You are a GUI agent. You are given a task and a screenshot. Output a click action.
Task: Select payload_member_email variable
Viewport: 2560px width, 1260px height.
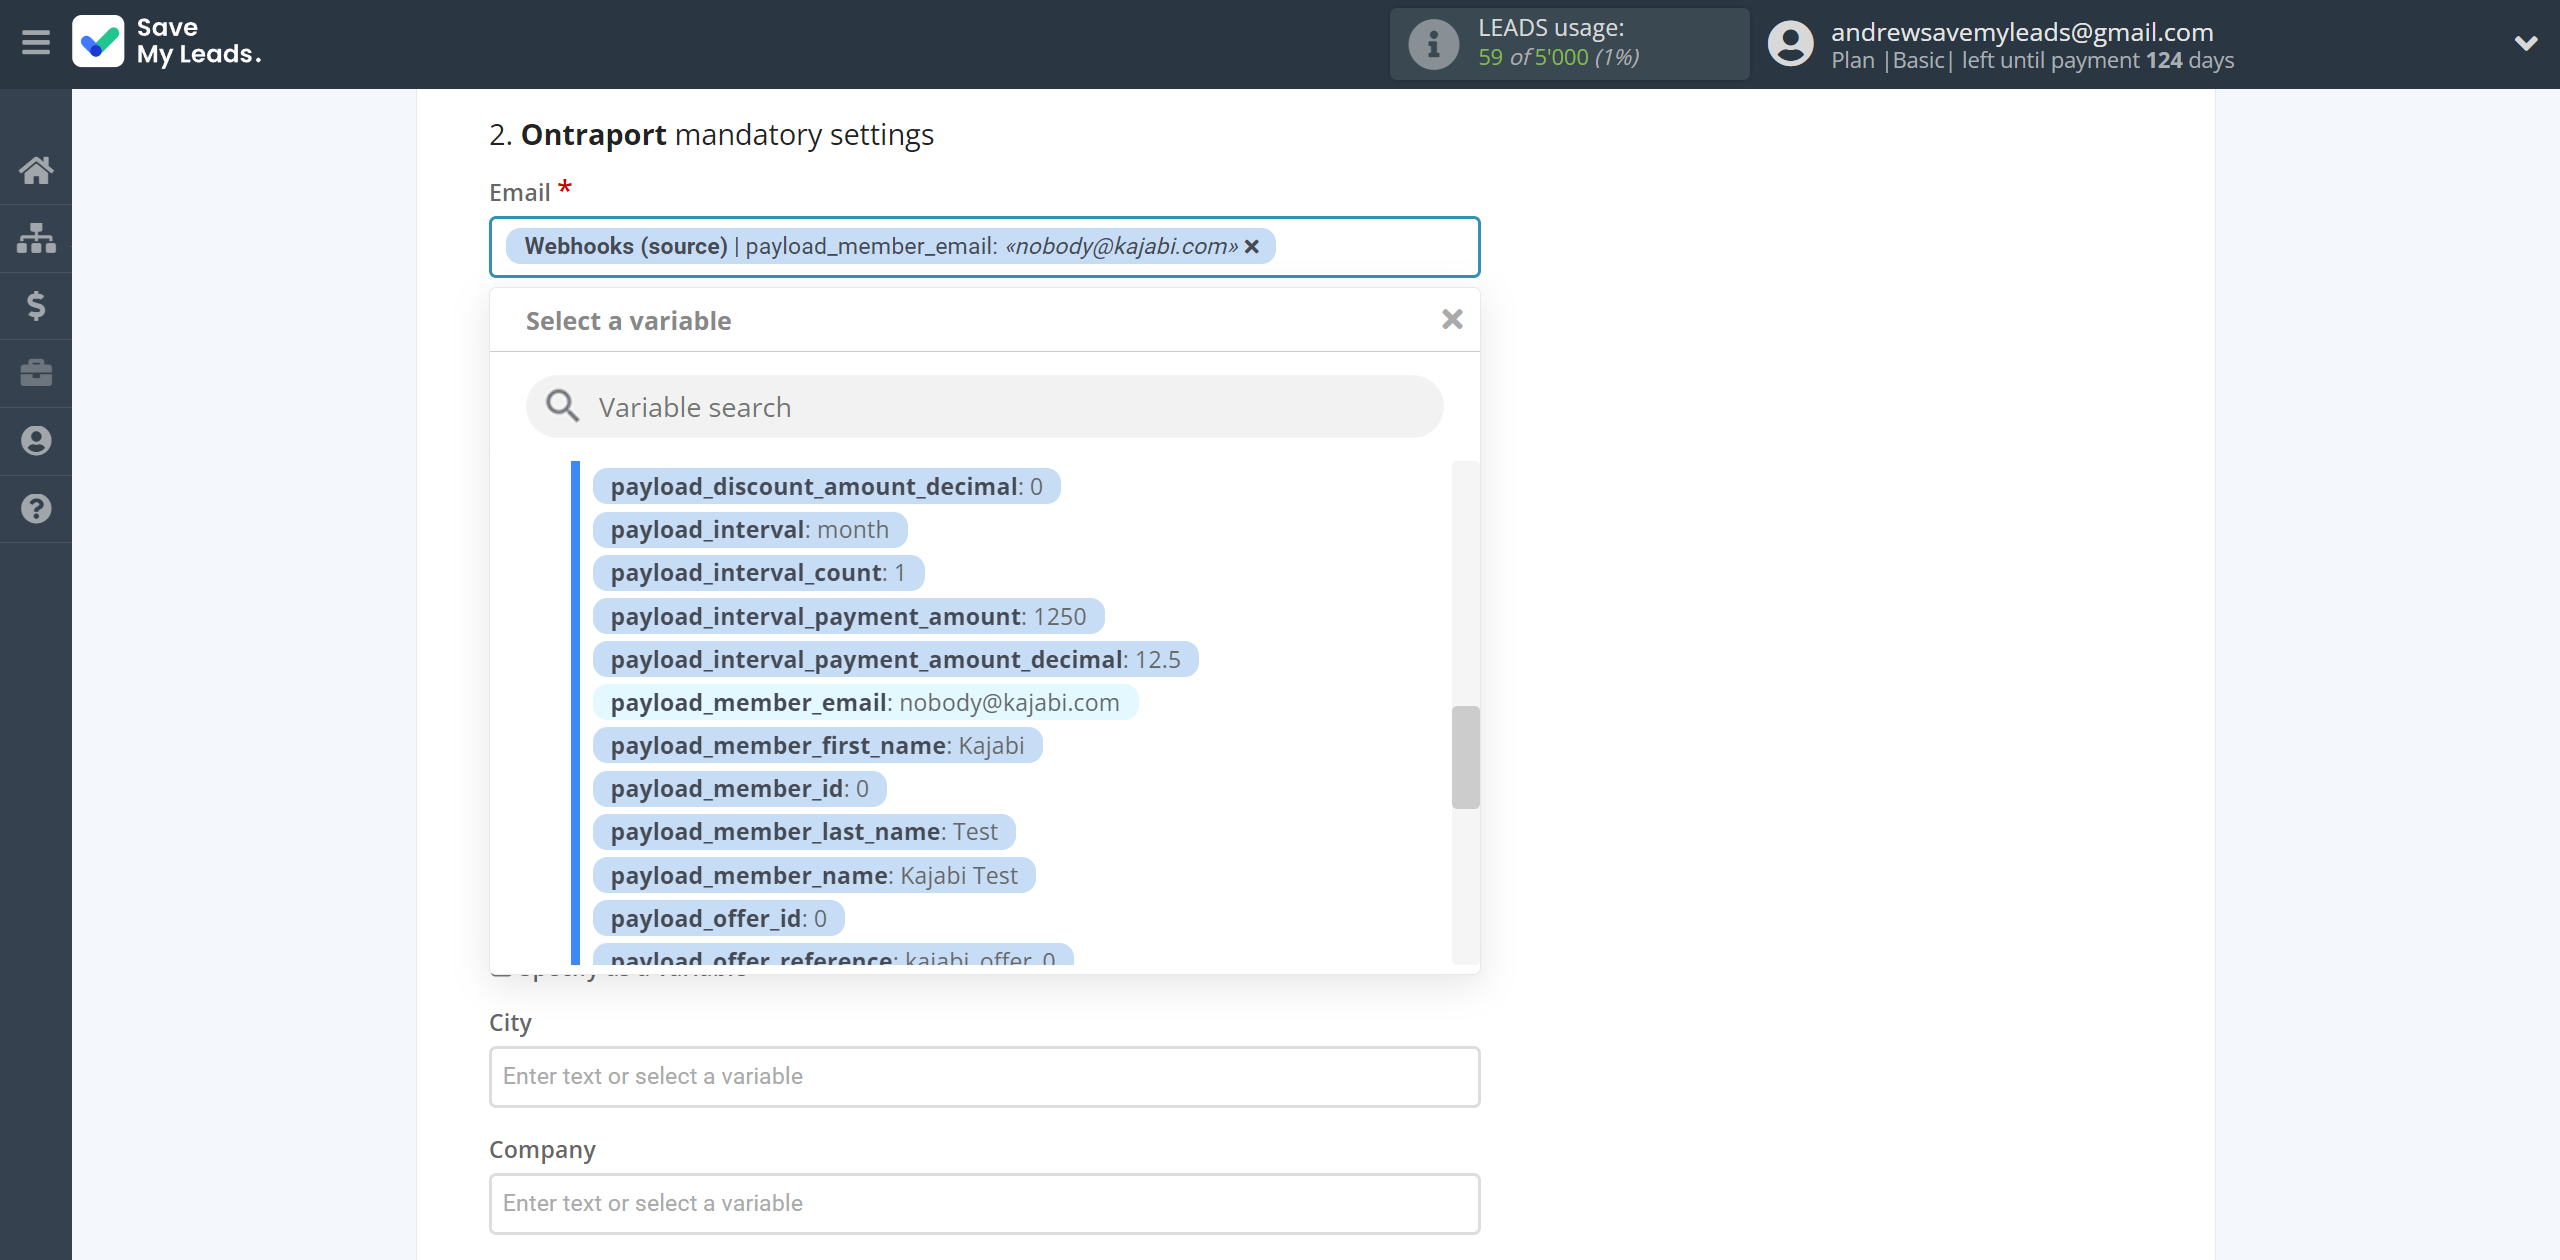coord(865,703)
